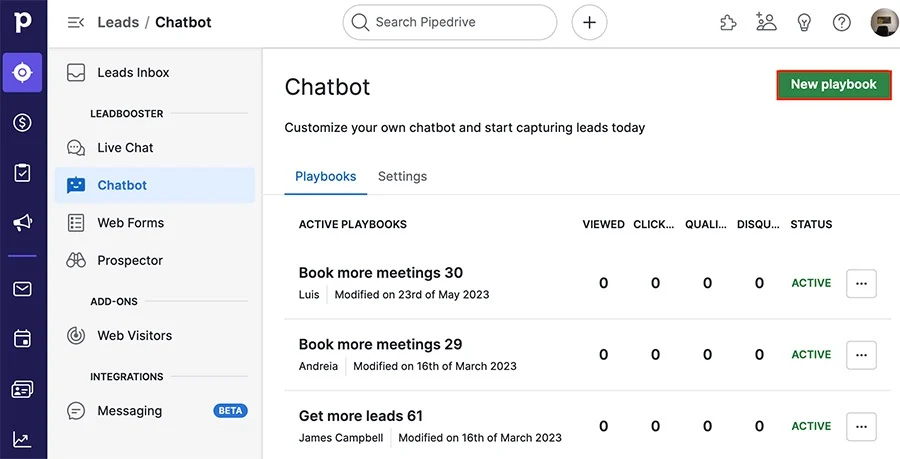Open options menu for Book more meetings 30
This screenshot has height=459, width=900.
[861, 283]
